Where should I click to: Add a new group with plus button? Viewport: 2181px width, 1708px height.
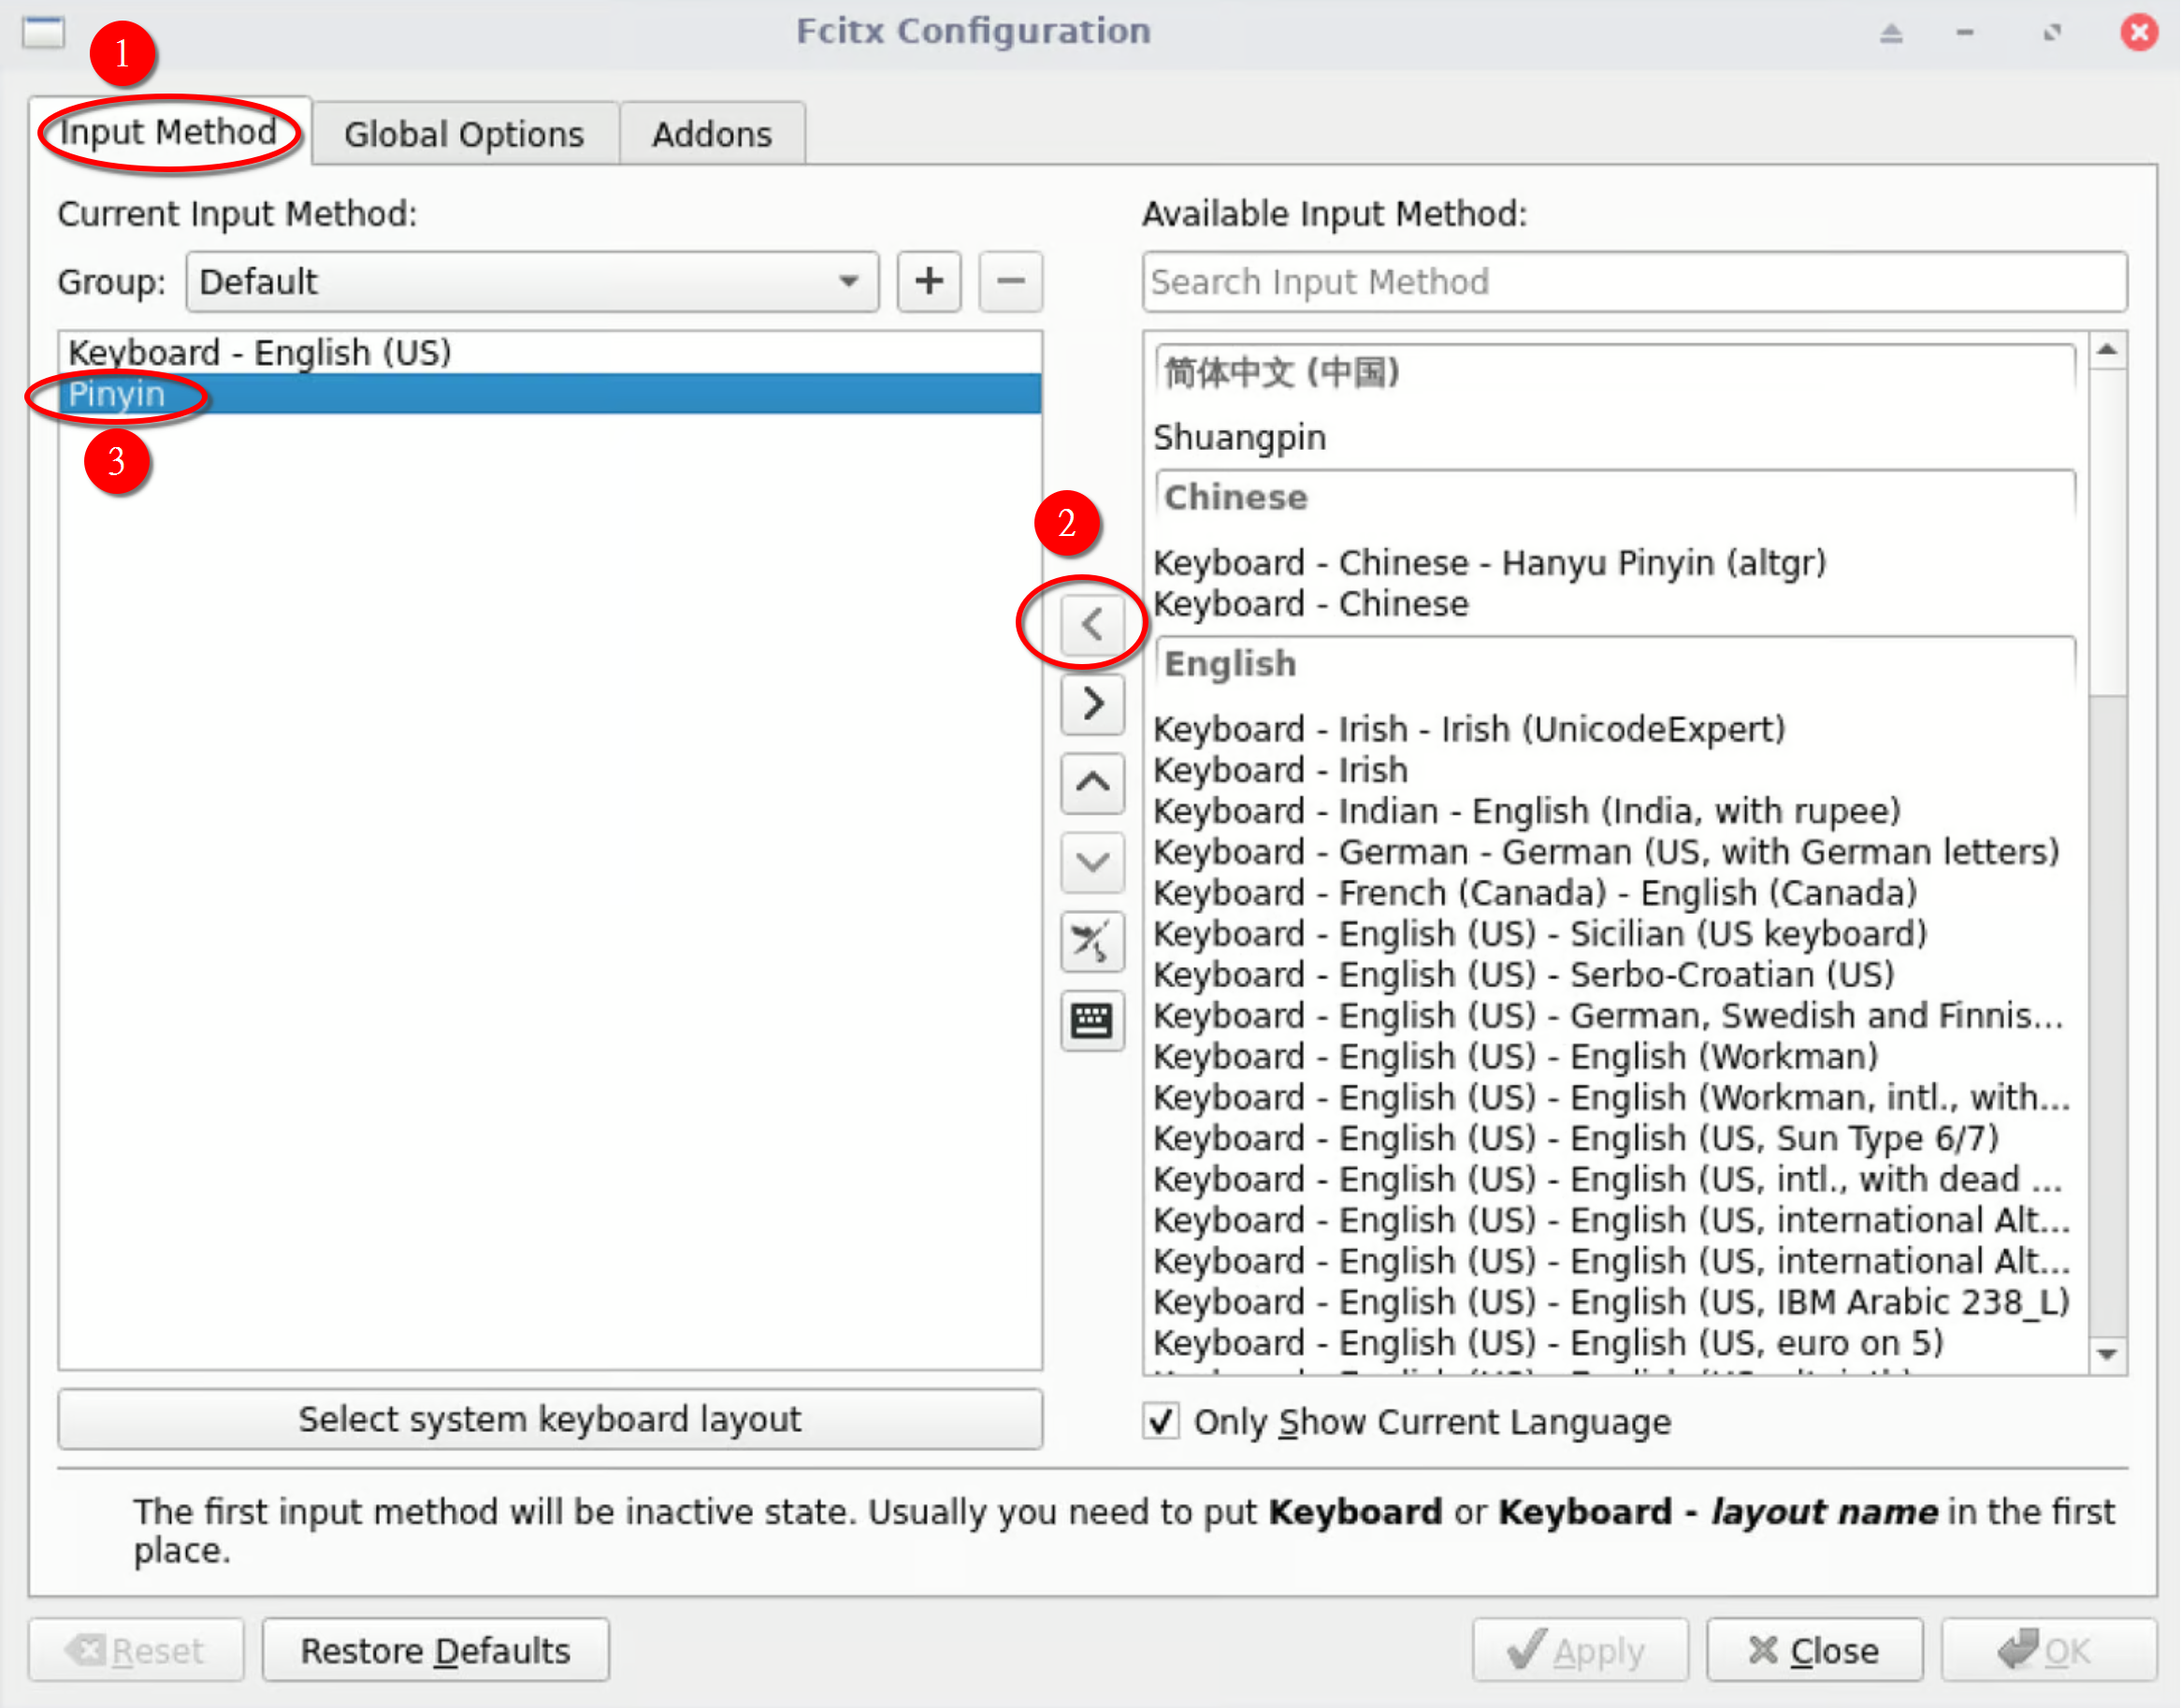click(929, 281)
